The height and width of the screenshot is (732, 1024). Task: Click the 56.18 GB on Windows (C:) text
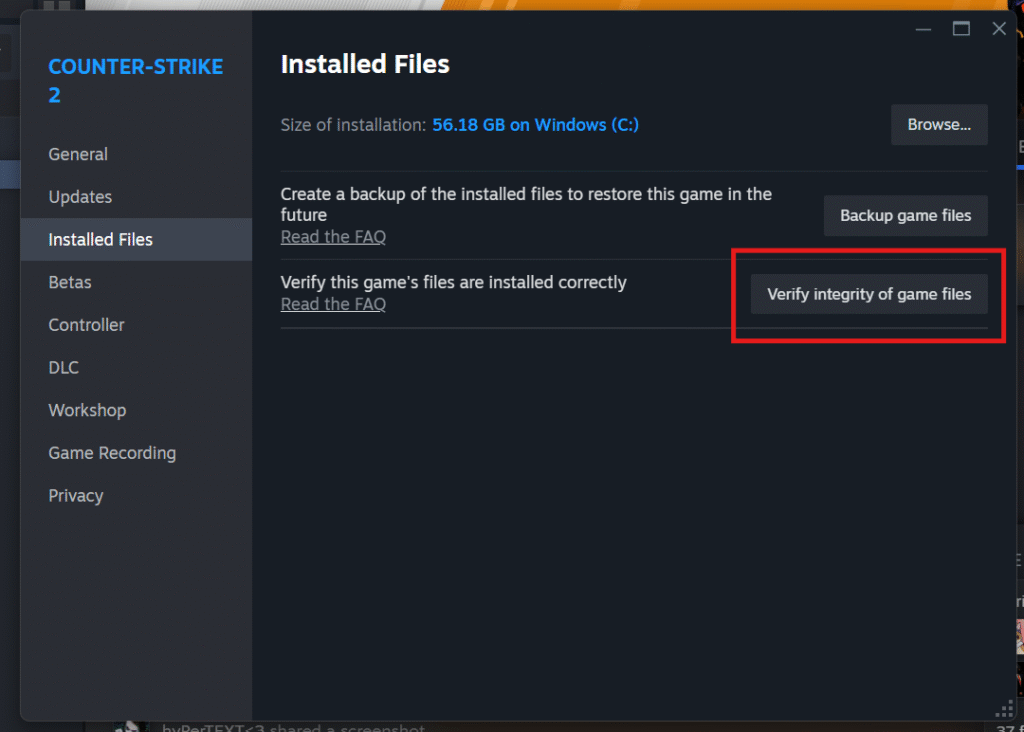tap(536, 125)
